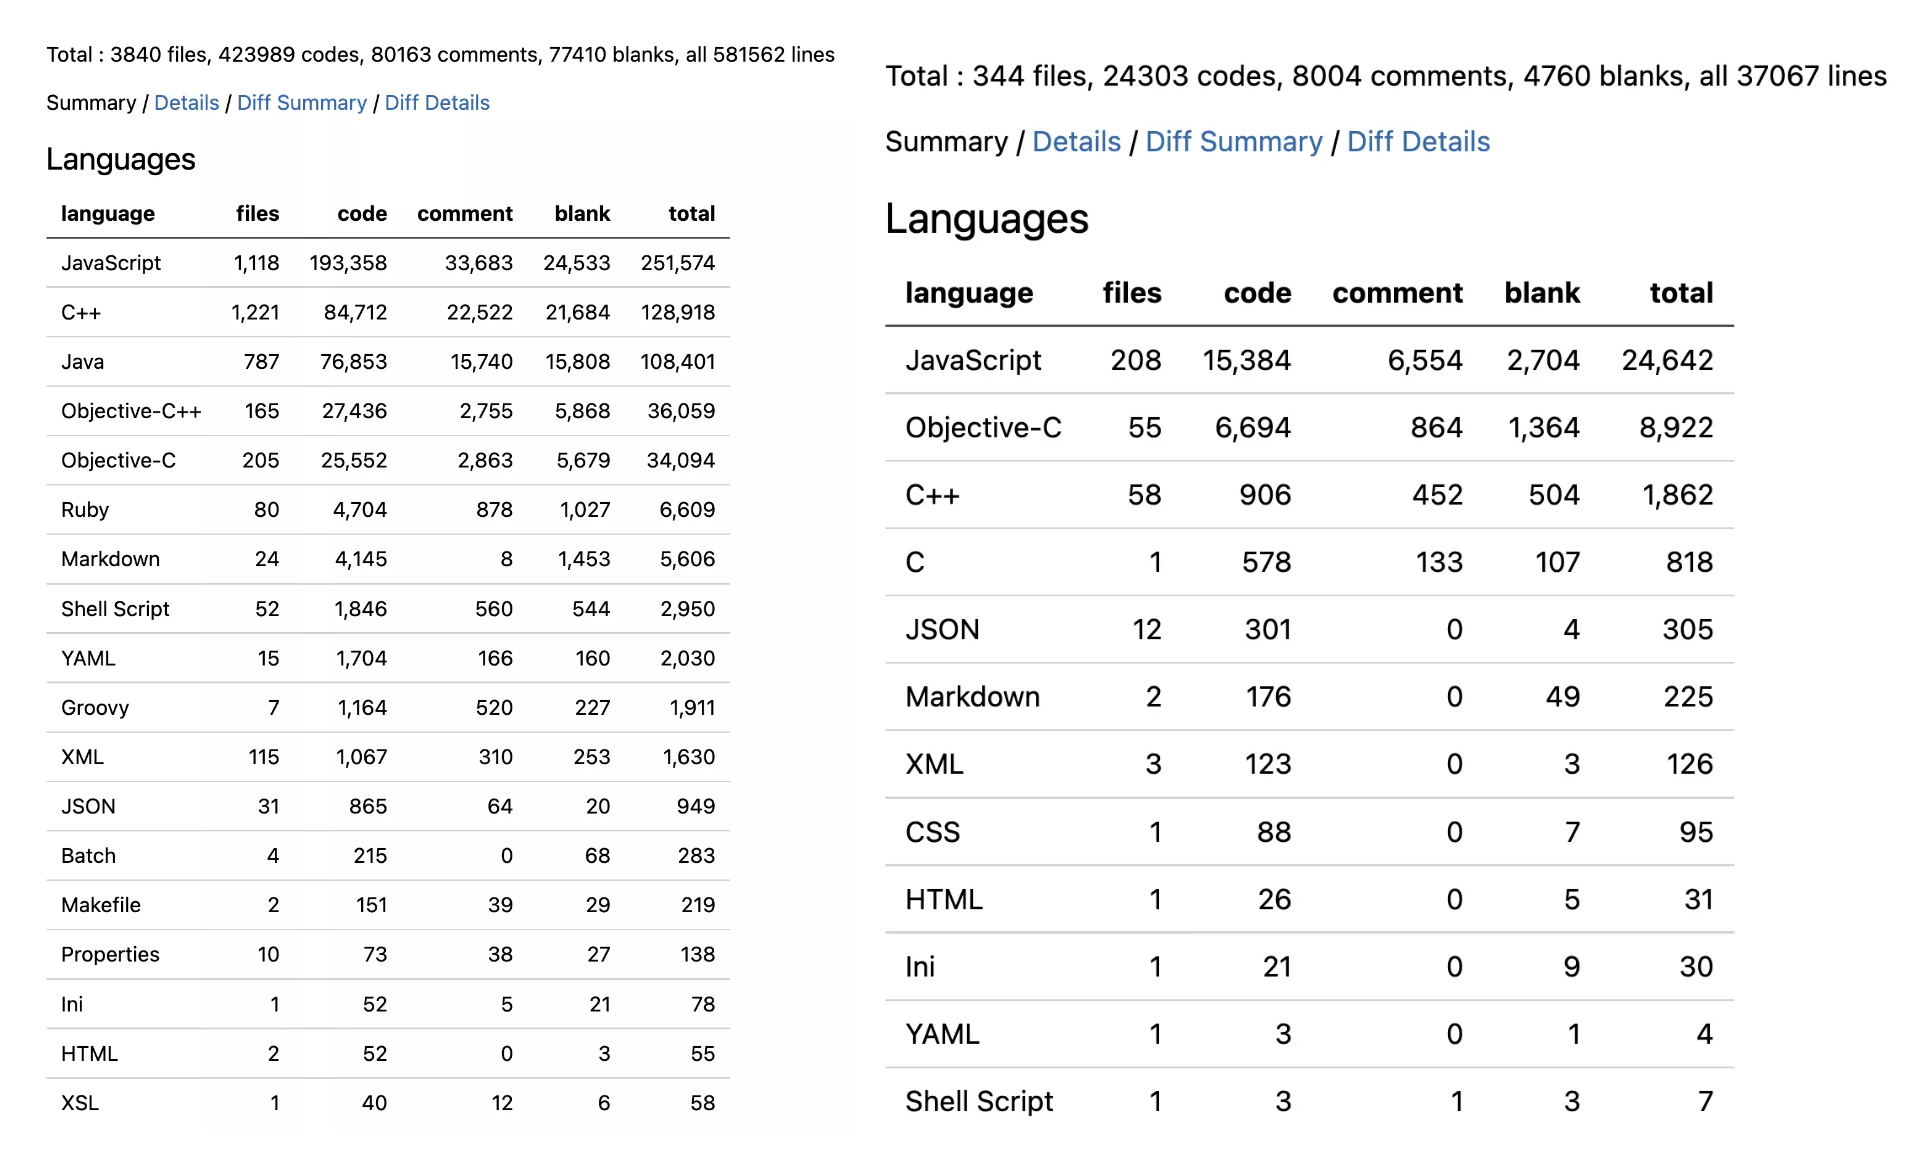Screen dimensions: 1918x1176
Task: Select the Properties language cell
Action: click(x=110, y=955)
